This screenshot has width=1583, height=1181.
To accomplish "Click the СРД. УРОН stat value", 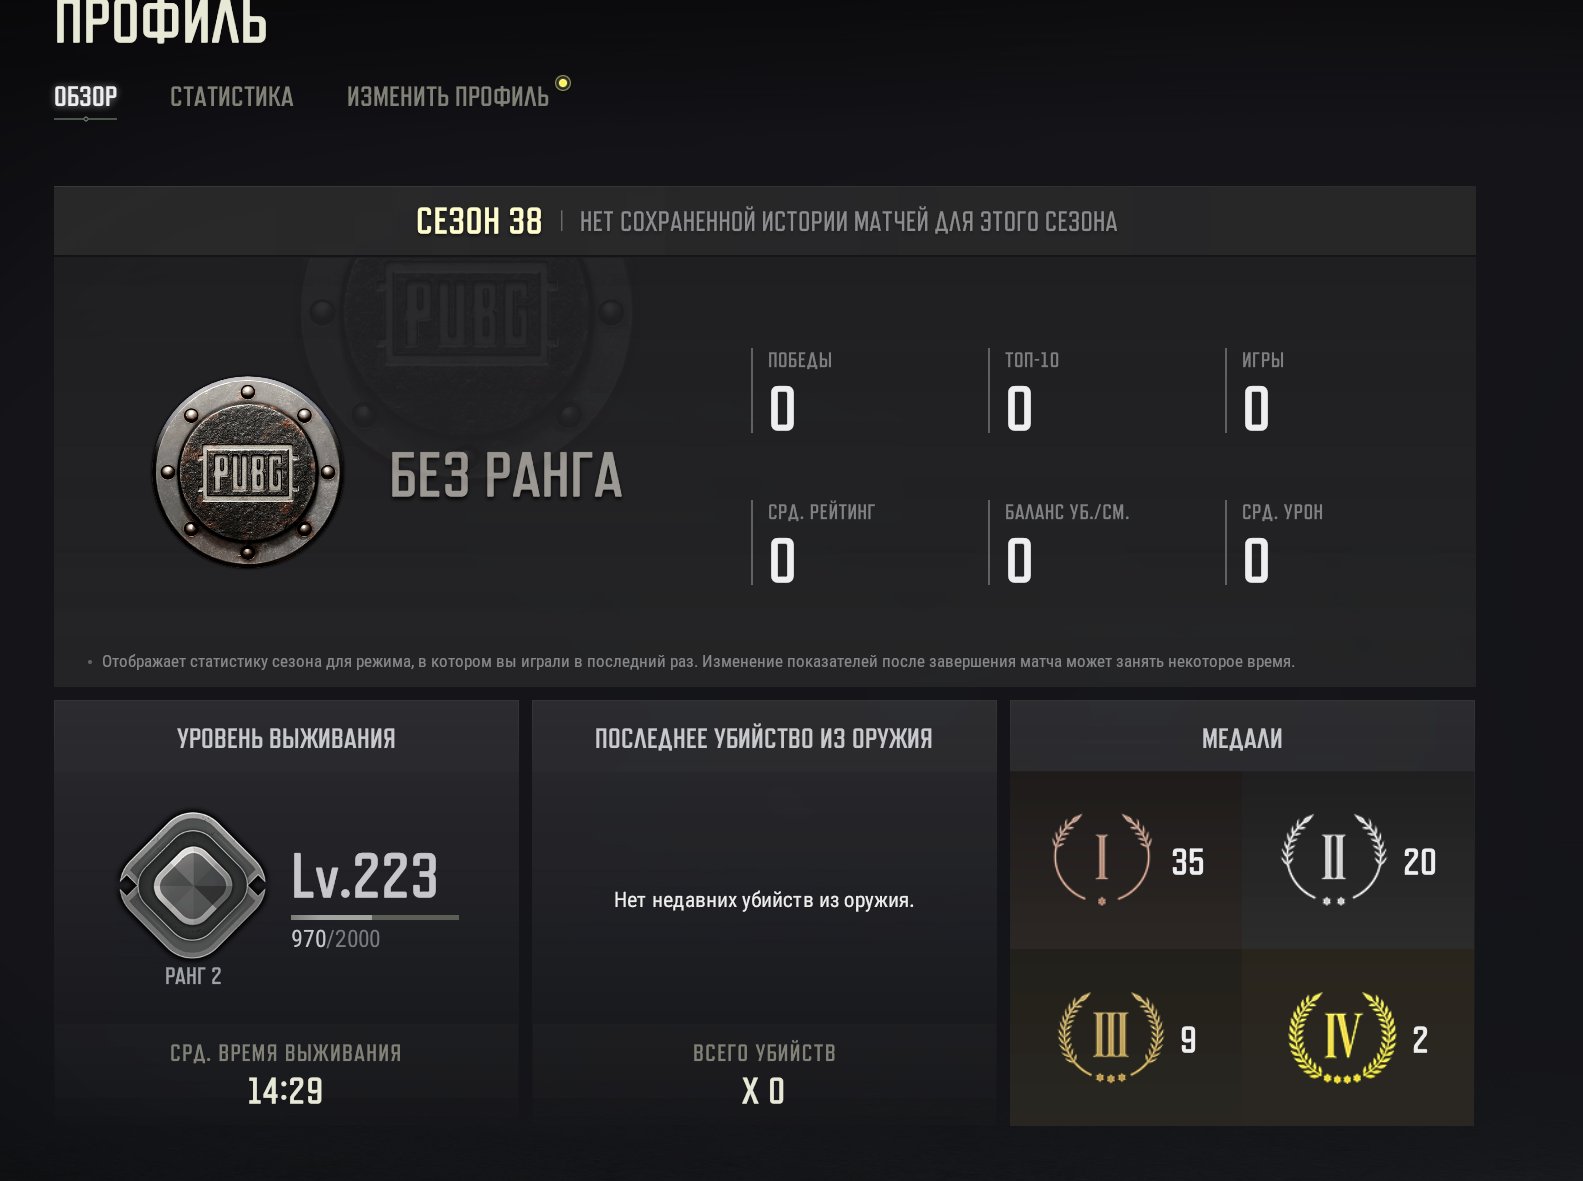I will click(x=1256, y=561).
